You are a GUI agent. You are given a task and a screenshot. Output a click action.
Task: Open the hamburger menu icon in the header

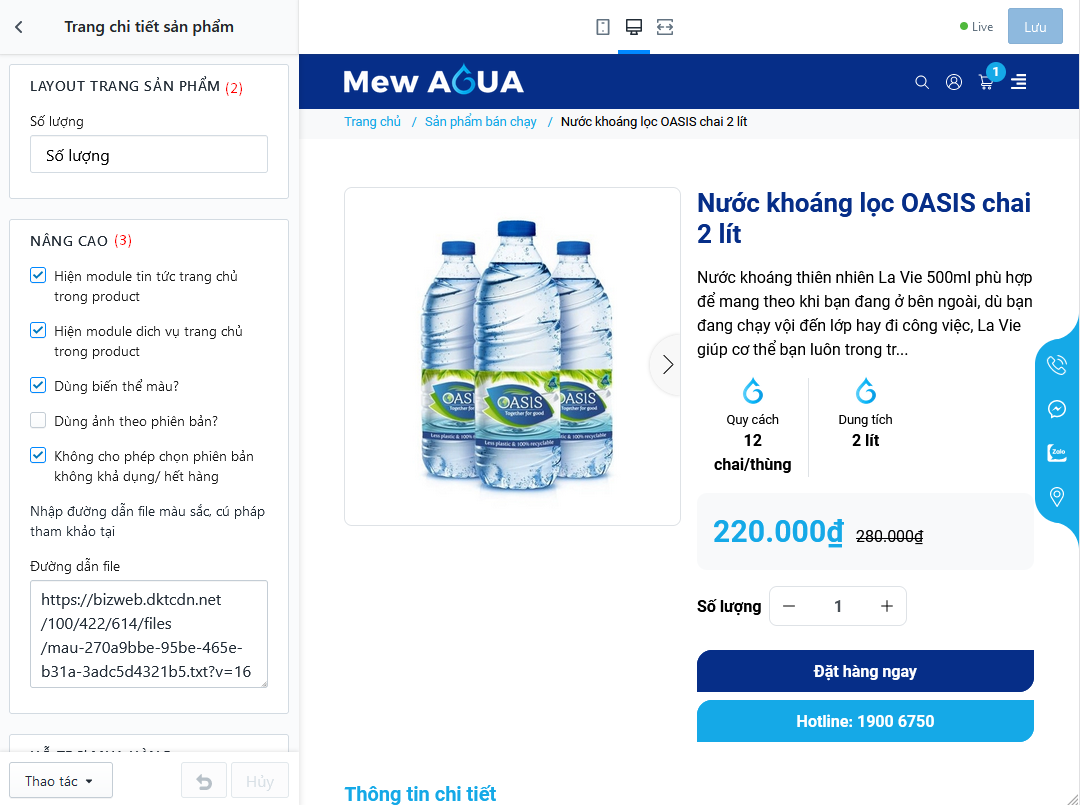(x=1018, y=82)
